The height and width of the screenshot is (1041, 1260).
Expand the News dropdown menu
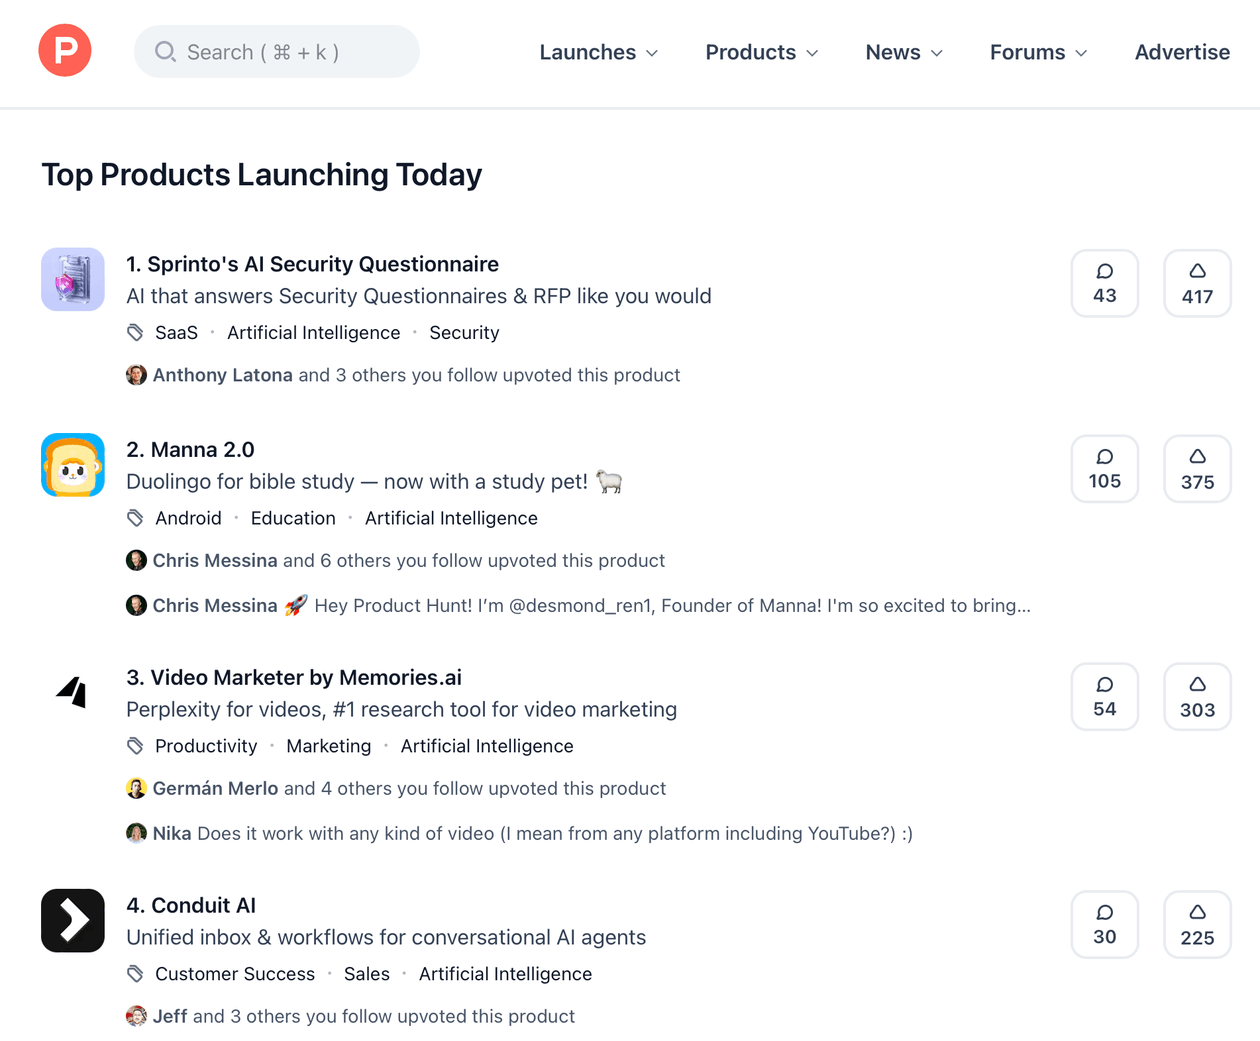click(x=903, y=52)
